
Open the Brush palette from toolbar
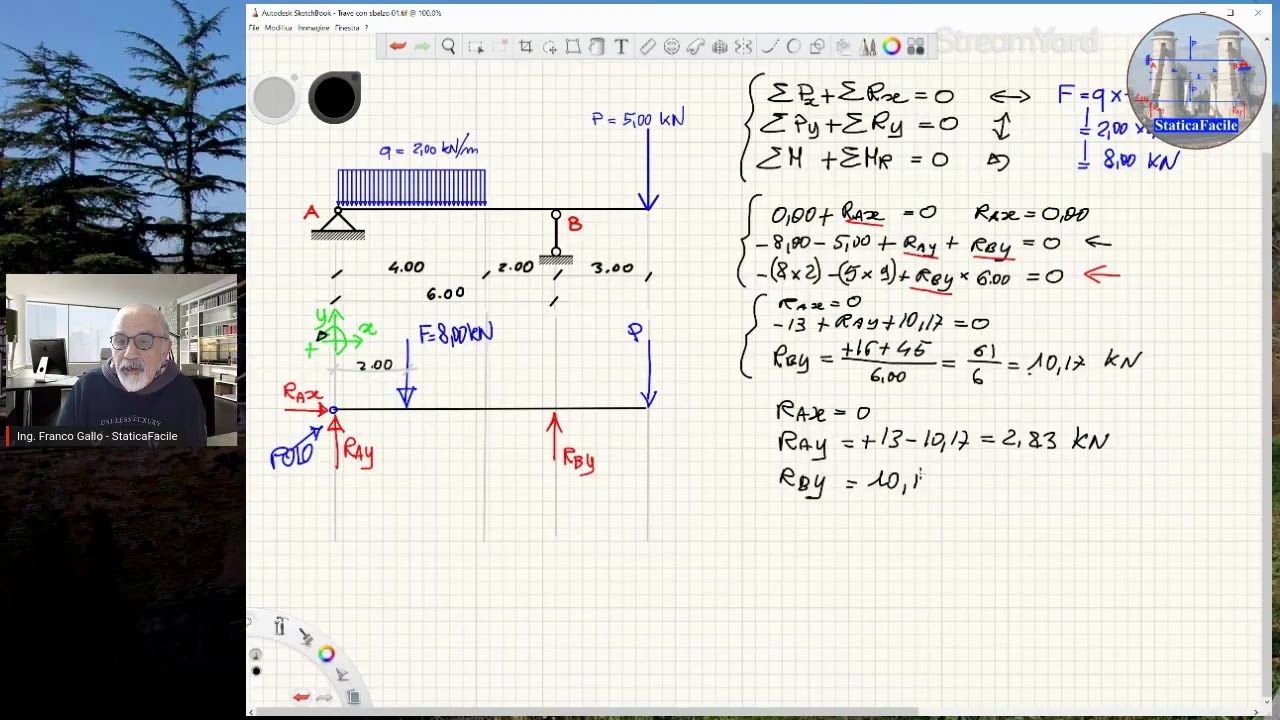[x=867, y=47]
